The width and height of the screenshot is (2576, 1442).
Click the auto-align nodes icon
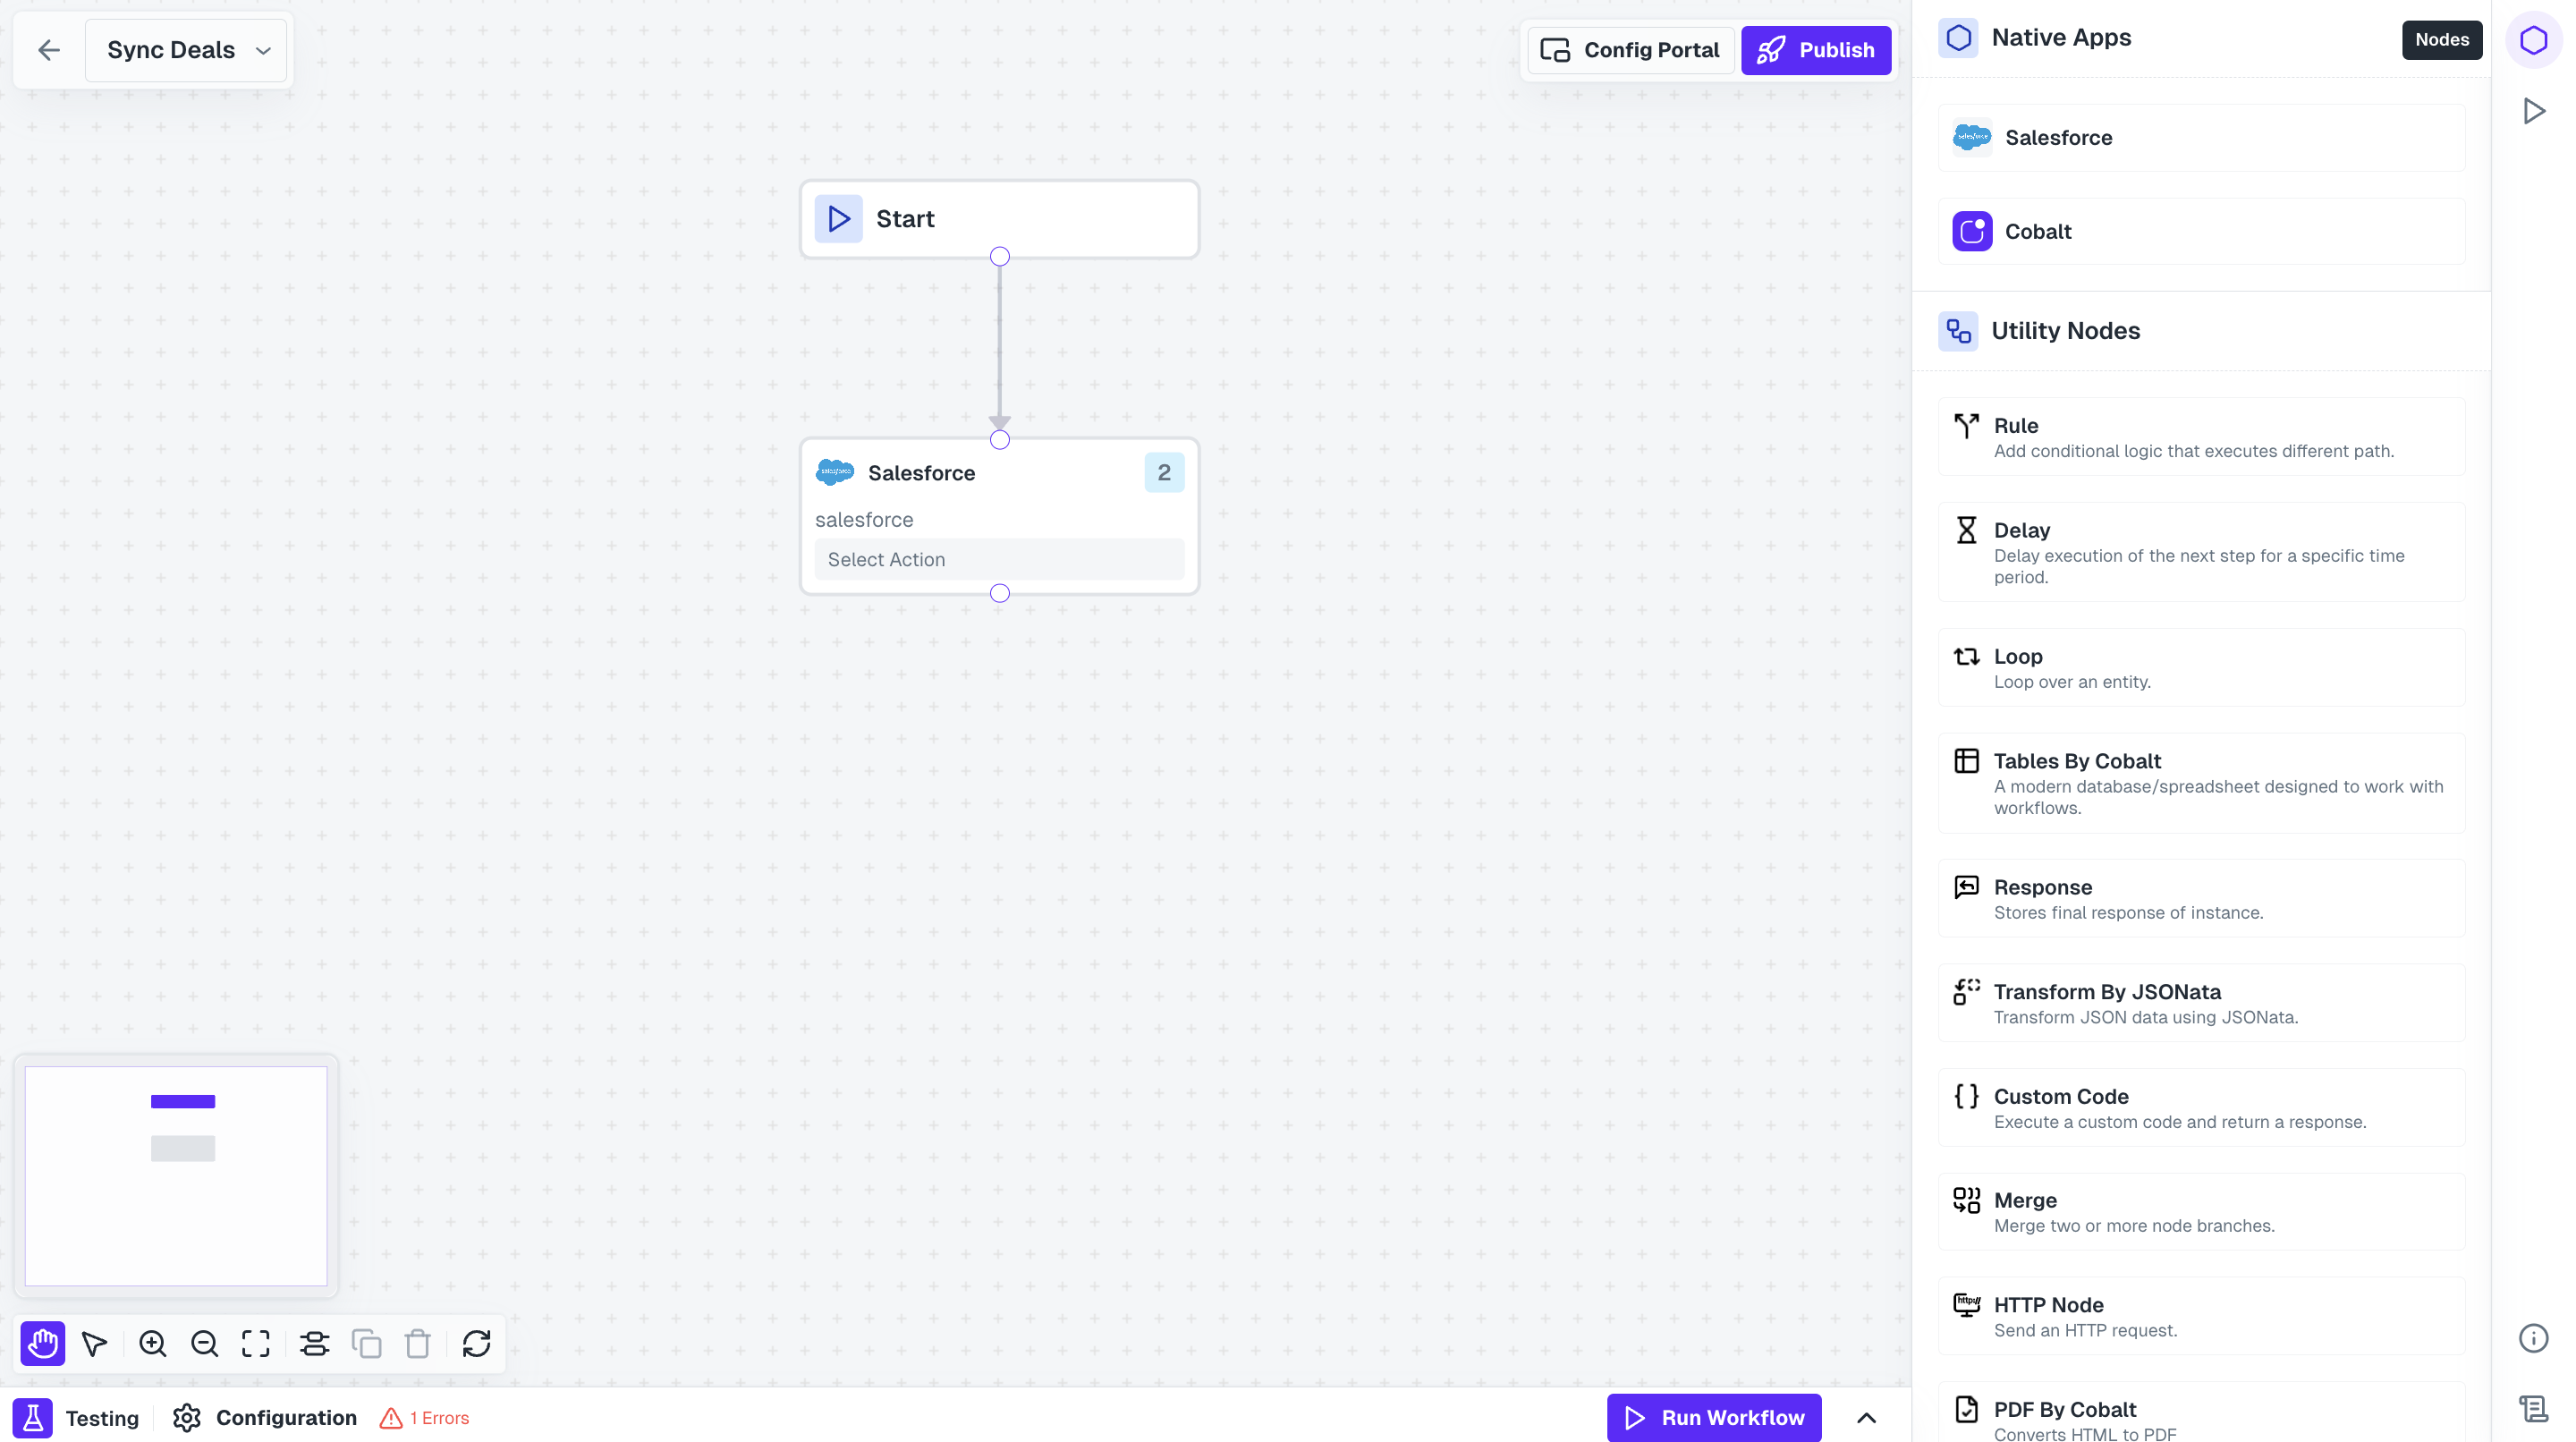click(315, 1343)
